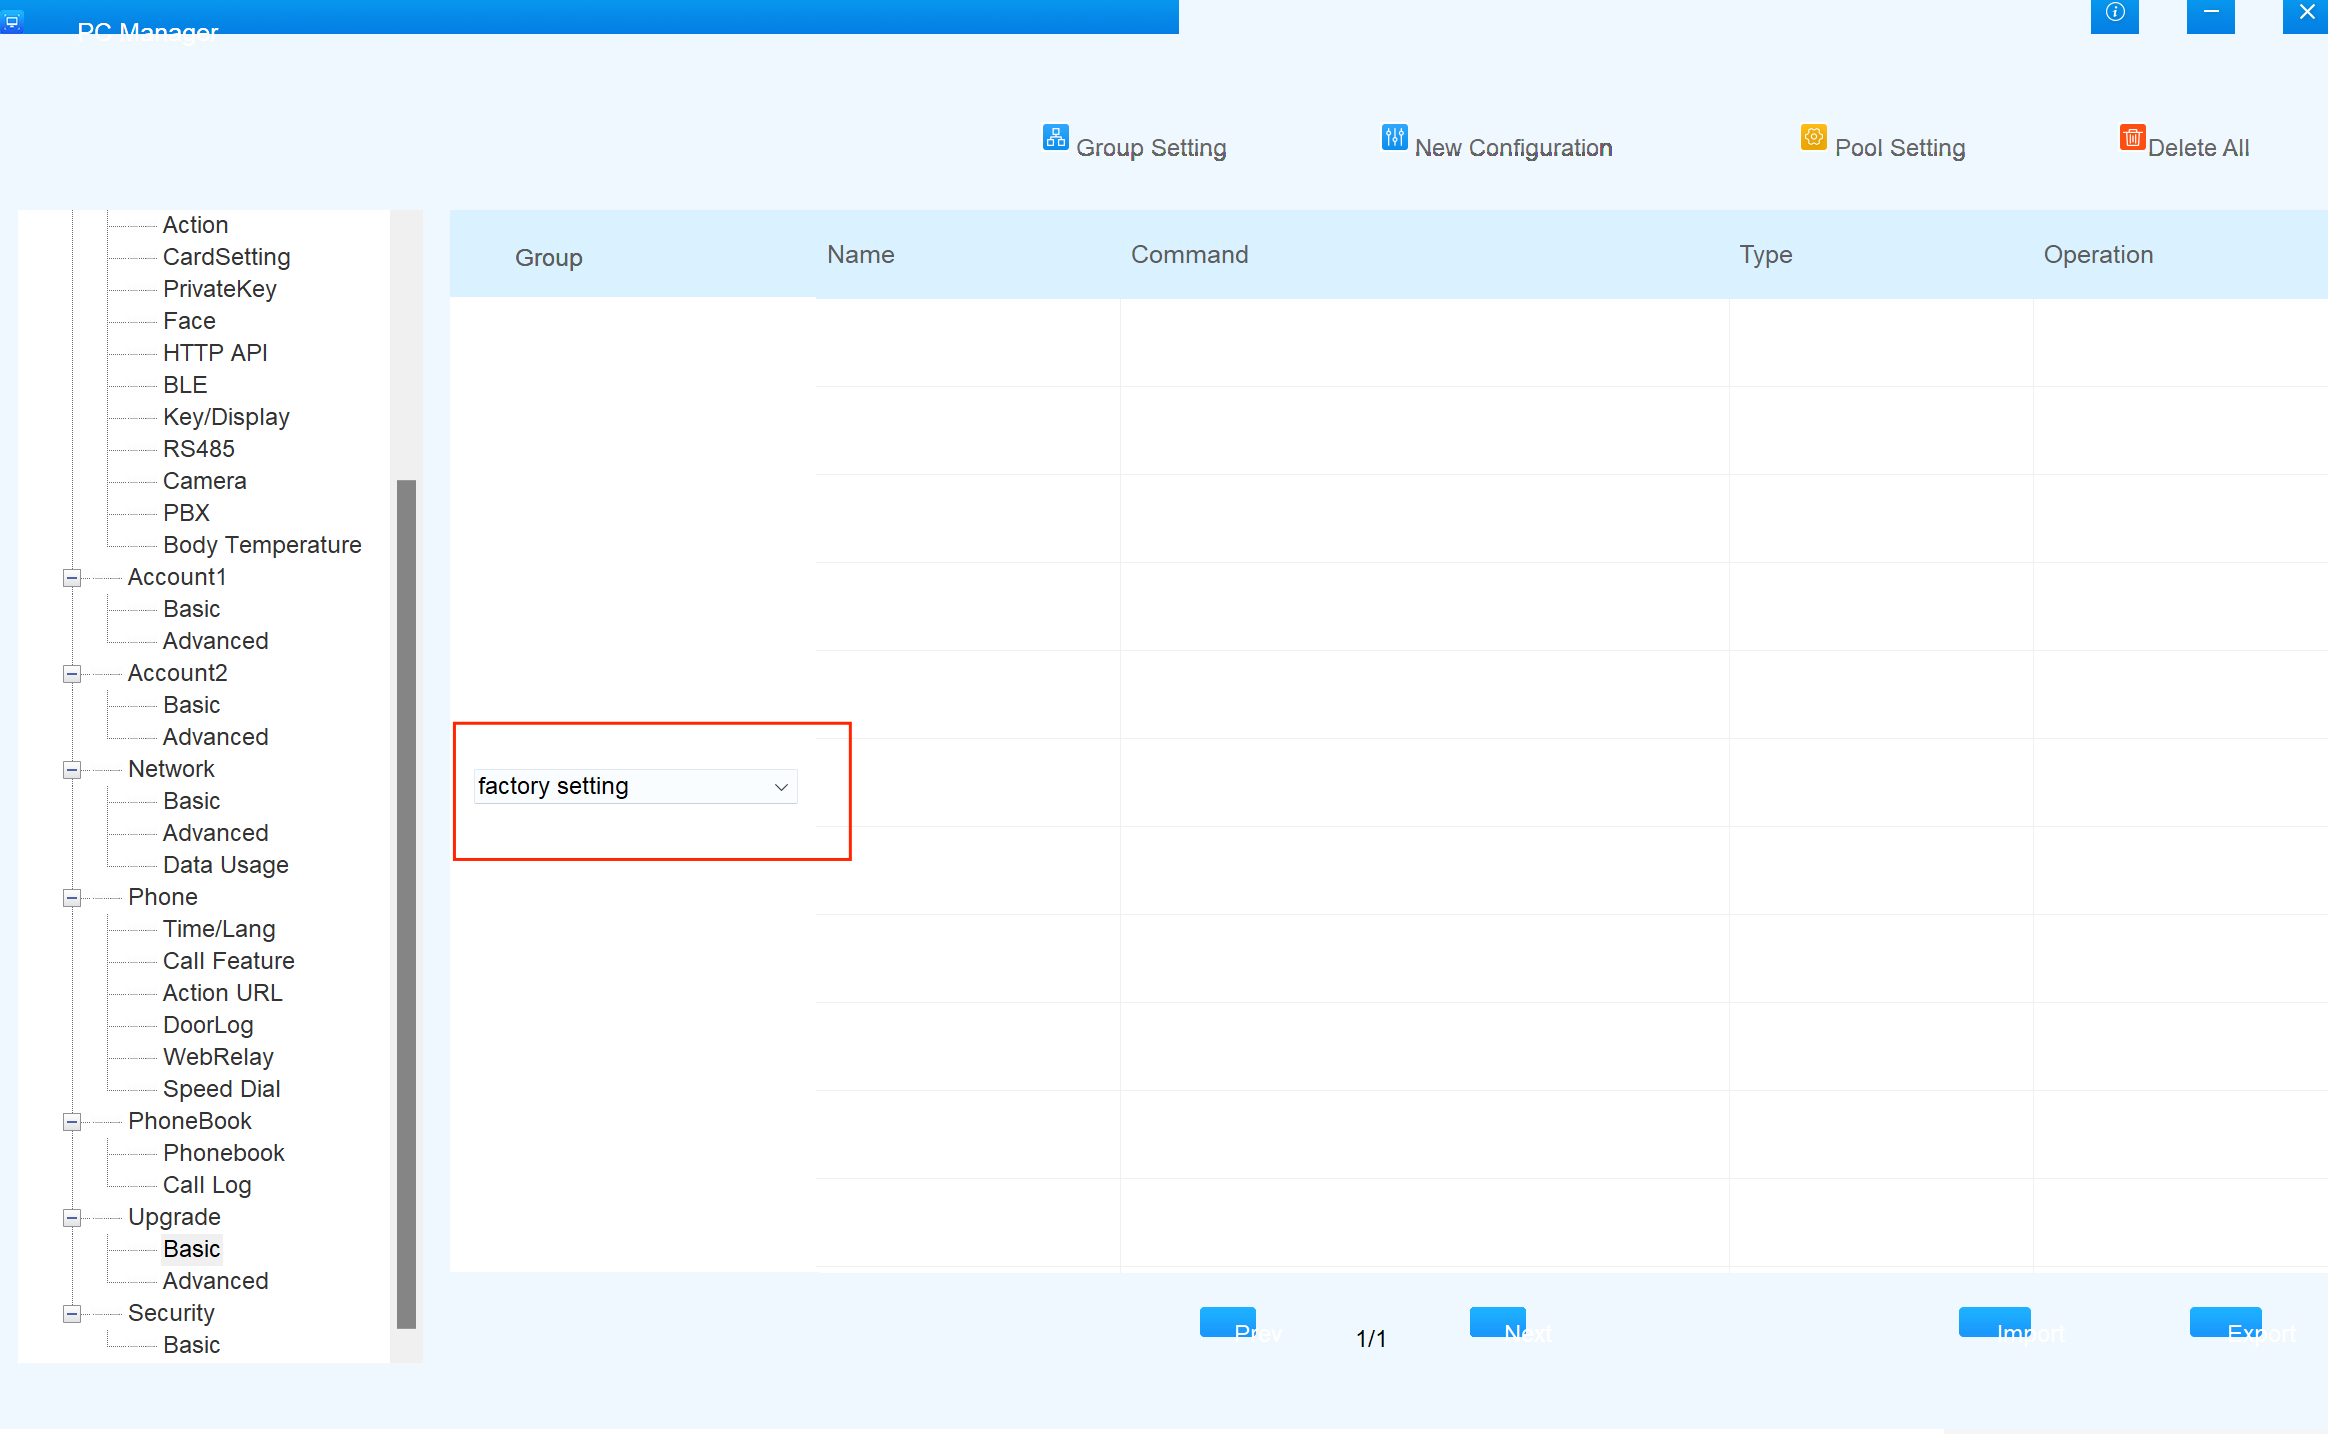Screen dimensions: 2328x1434
Task: Minimize the PC Manager window
Action: point(2210,14)
